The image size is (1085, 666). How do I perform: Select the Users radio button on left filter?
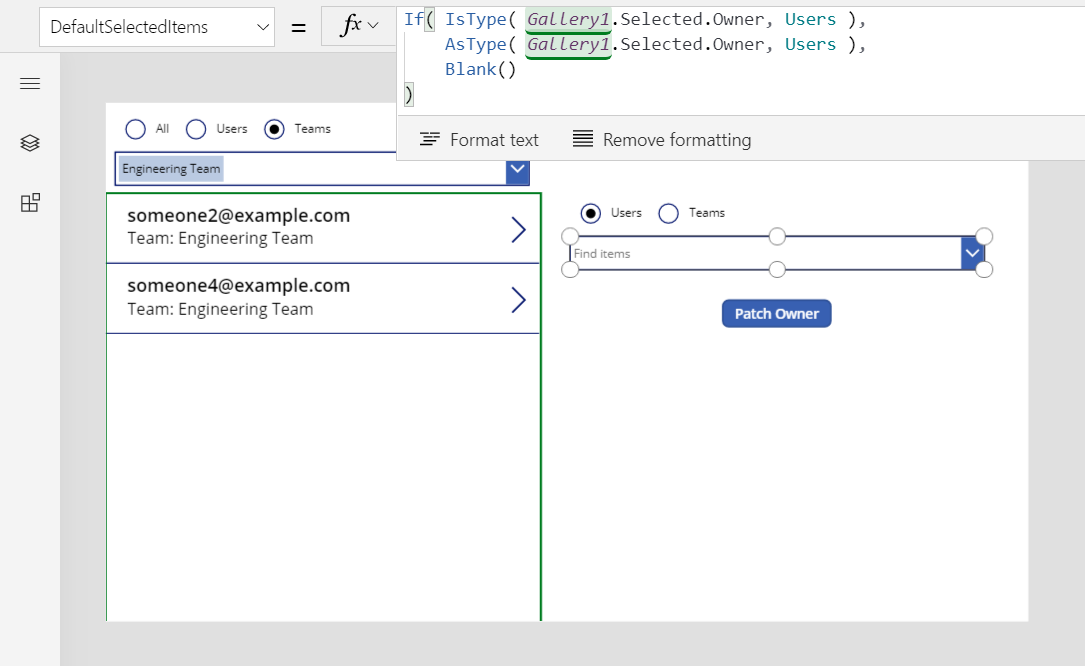196,129
